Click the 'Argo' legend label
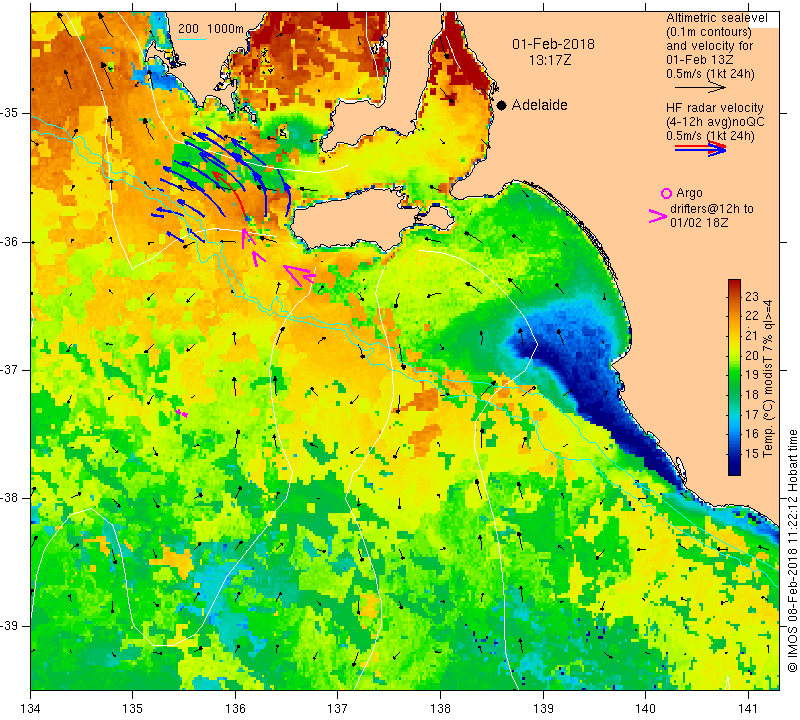Viewport: 800px width, 720px height. tap(689, 193)
